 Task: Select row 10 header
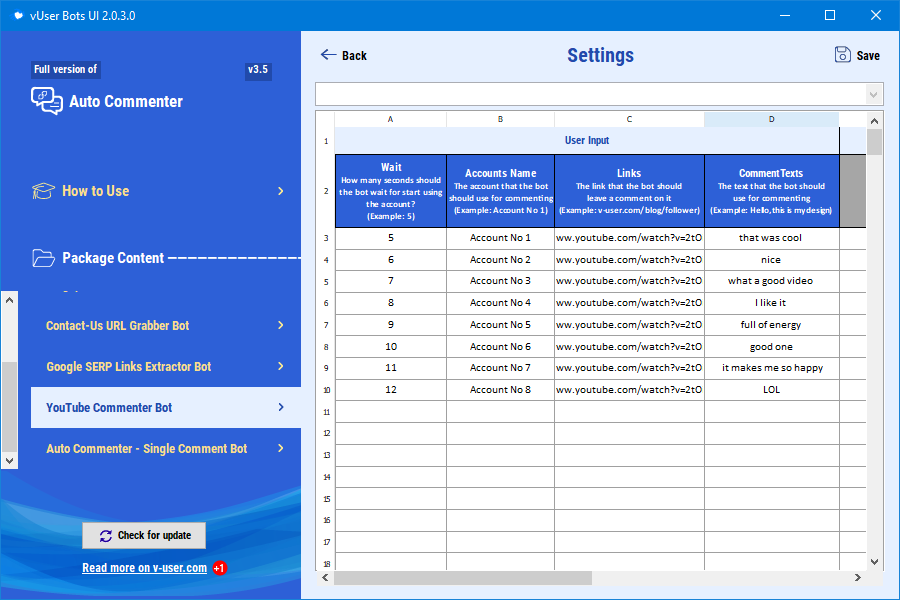tap(326, 390)
